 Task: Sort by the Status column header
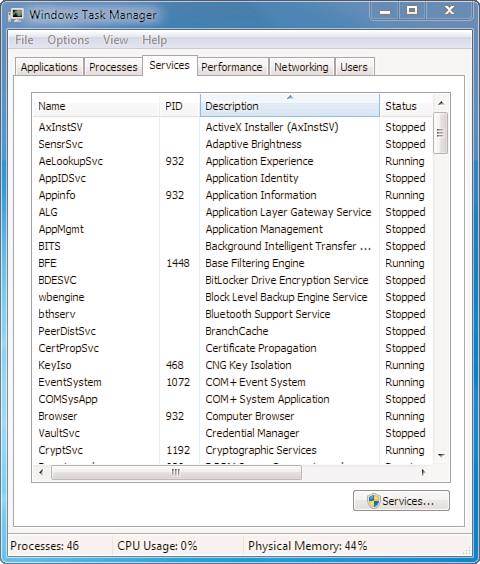pos(406,106)
